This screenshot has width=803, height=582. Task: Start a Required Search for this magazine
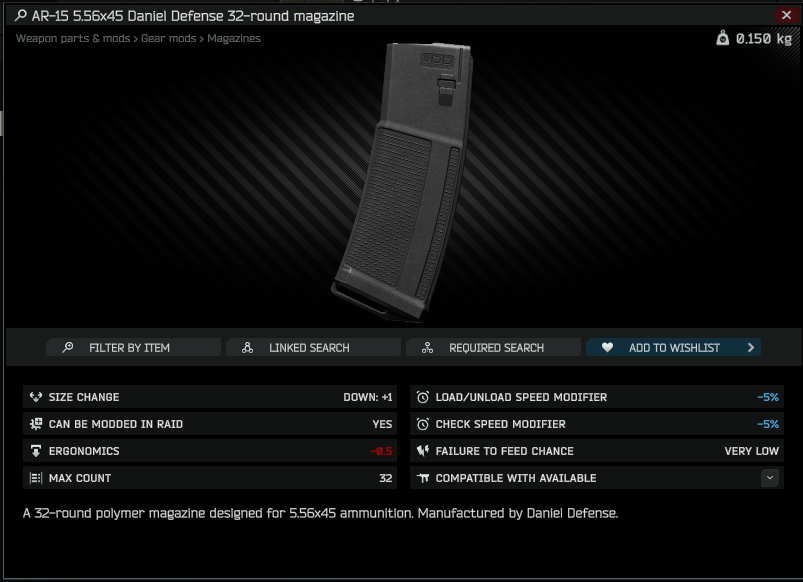click(493, 347)
